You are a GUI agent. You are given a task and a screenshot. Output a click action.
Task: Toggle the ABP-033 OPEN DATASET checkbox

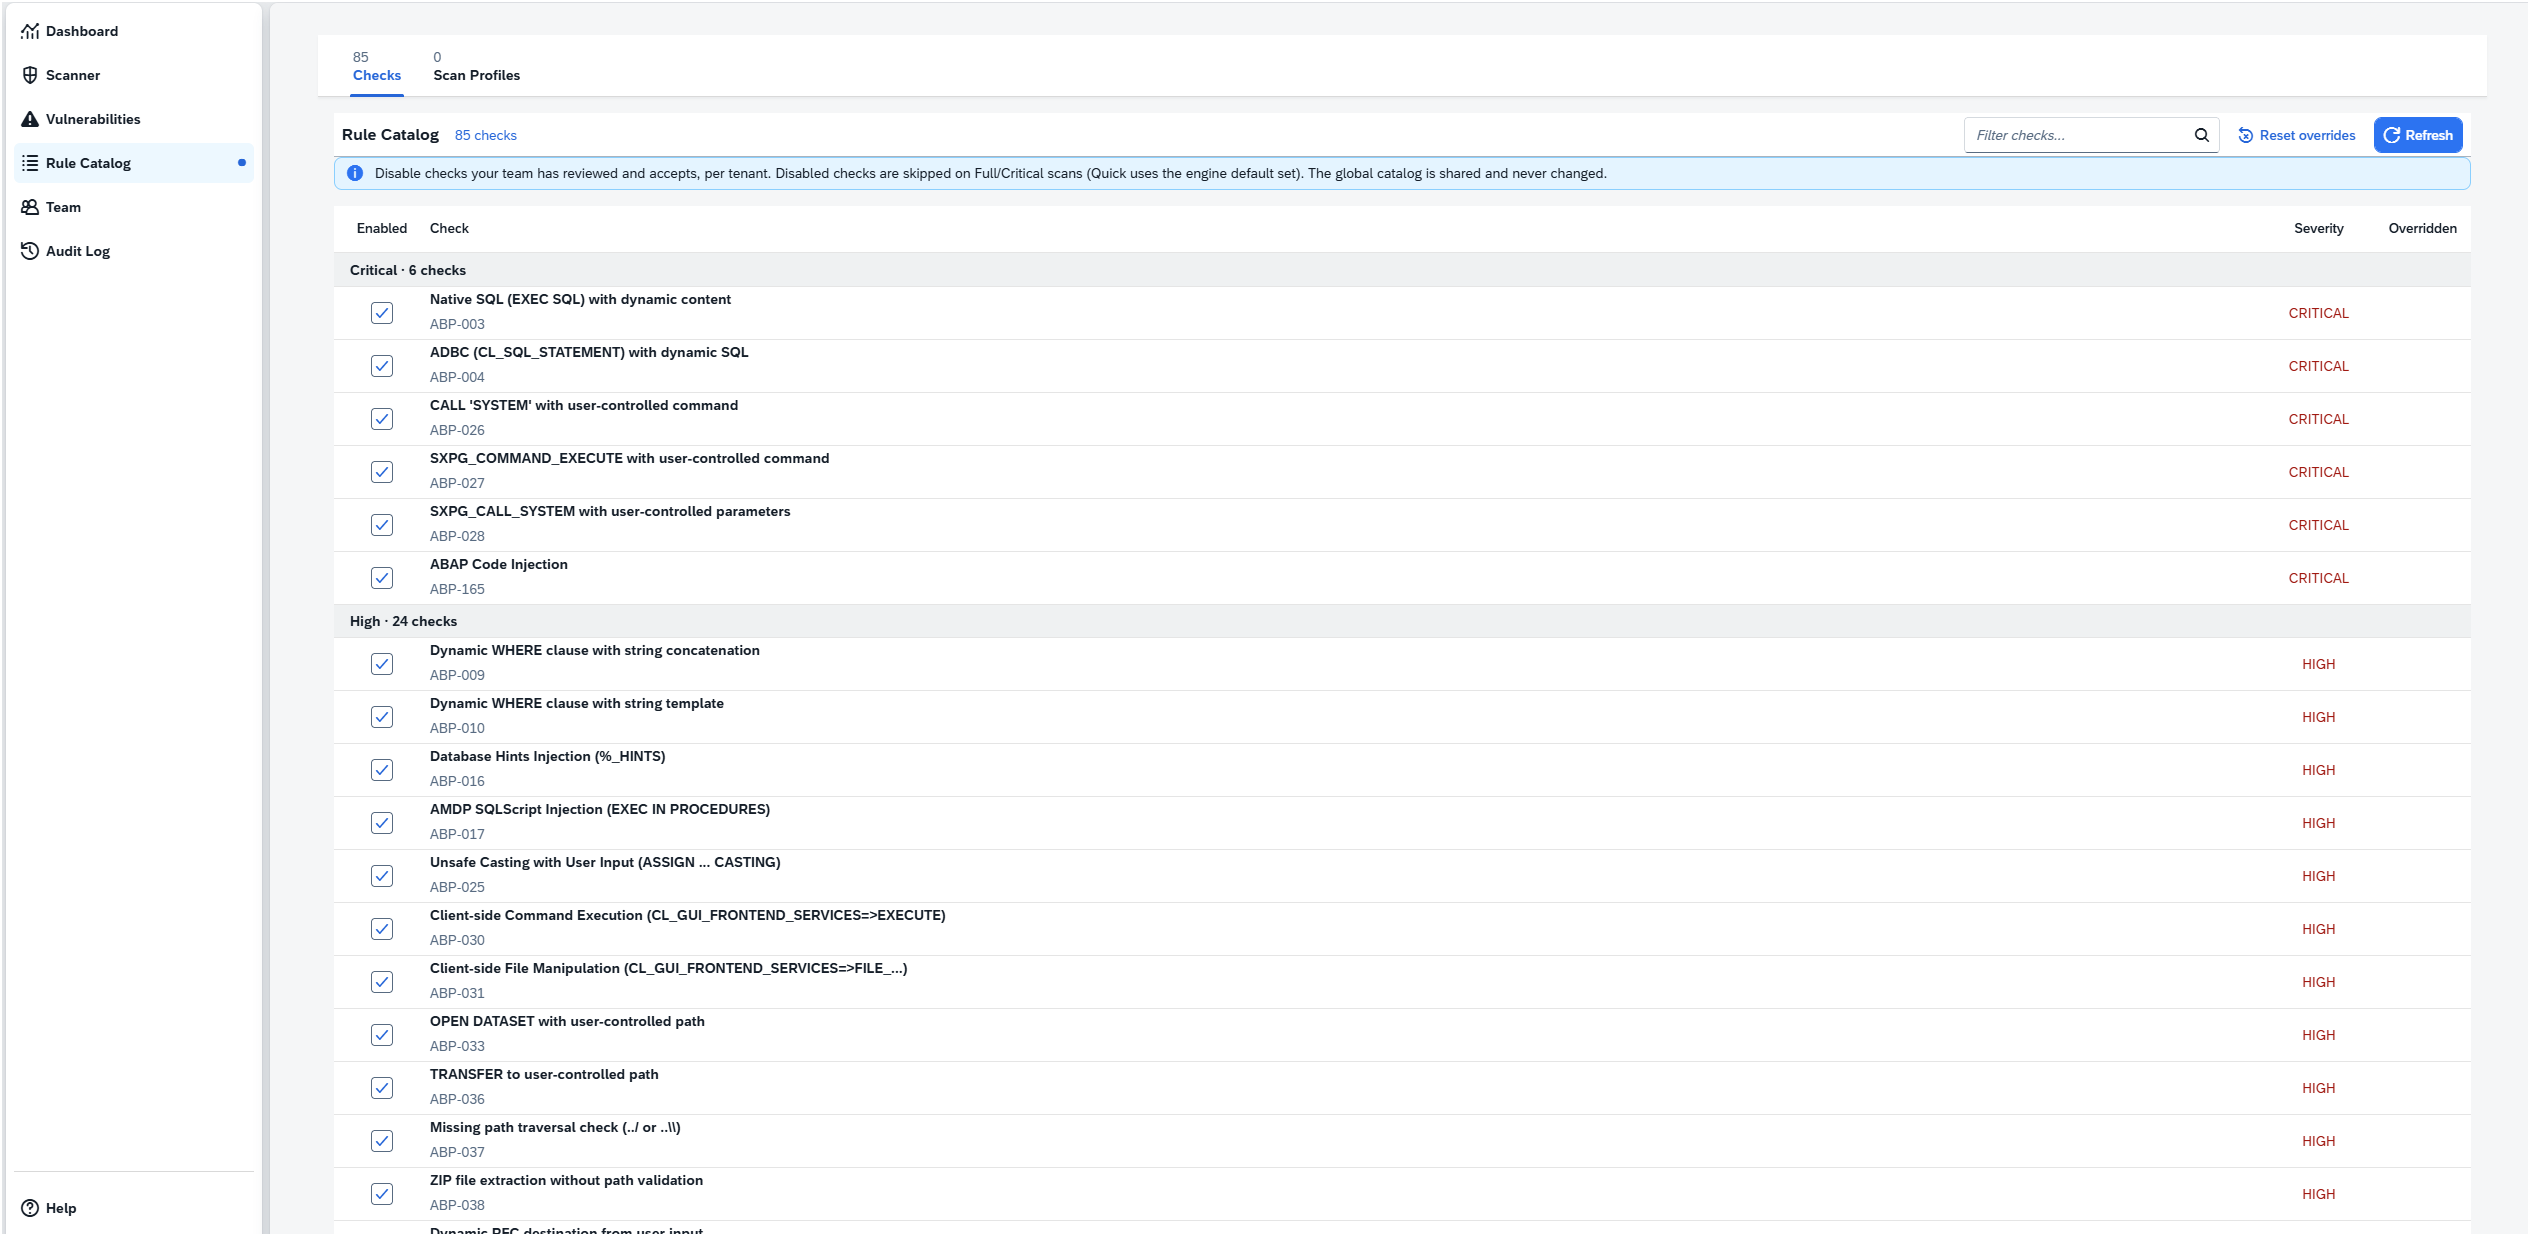tap(382, 1035)
